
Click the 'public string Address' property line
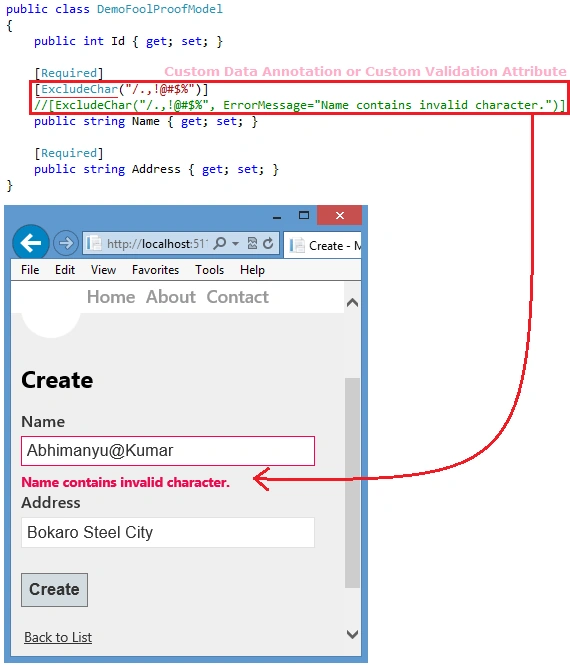point(156,169)
